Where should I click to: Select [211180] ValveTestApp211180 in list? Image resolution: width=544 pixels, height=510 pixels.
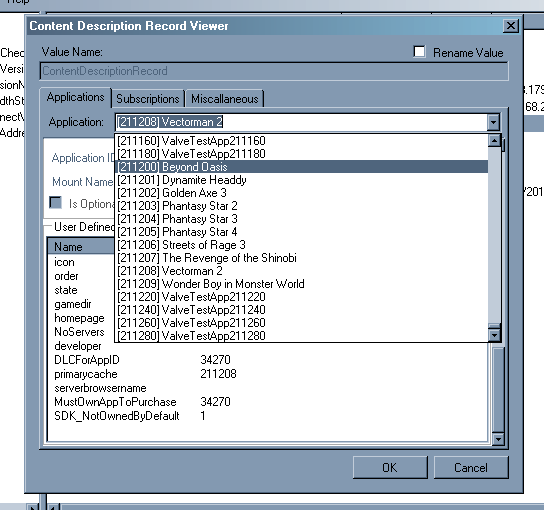pos(301,154)
